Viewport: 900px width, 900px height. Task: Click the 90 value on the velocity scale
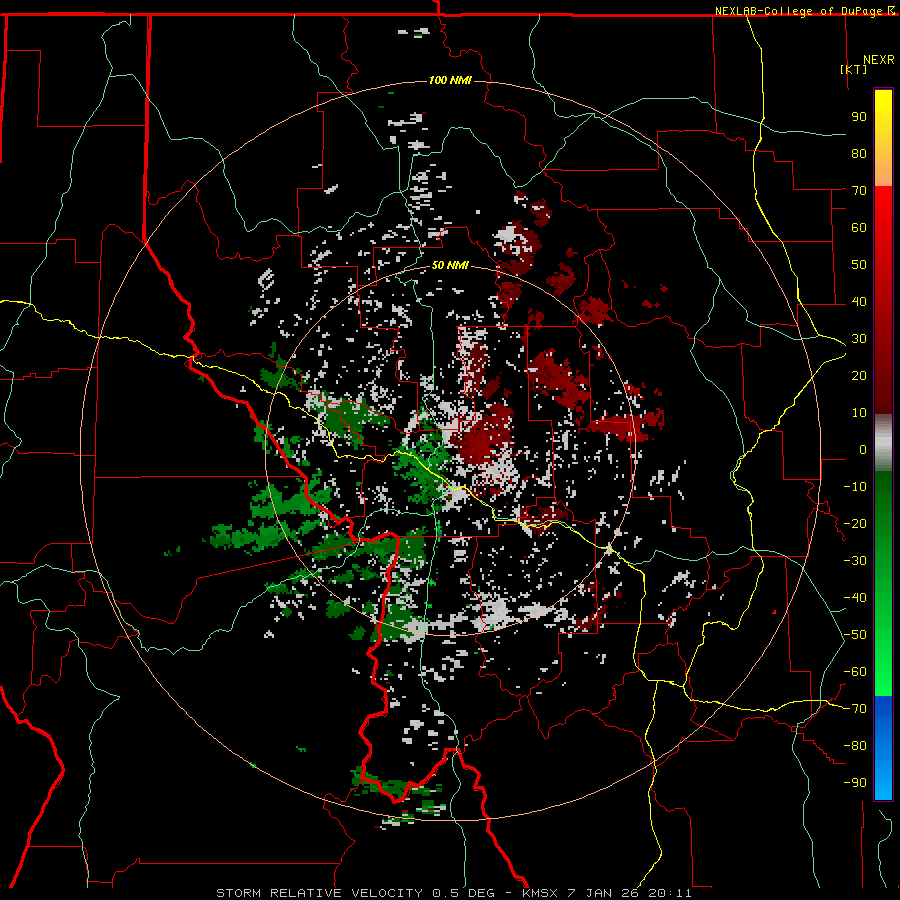(x=859, y=117)
